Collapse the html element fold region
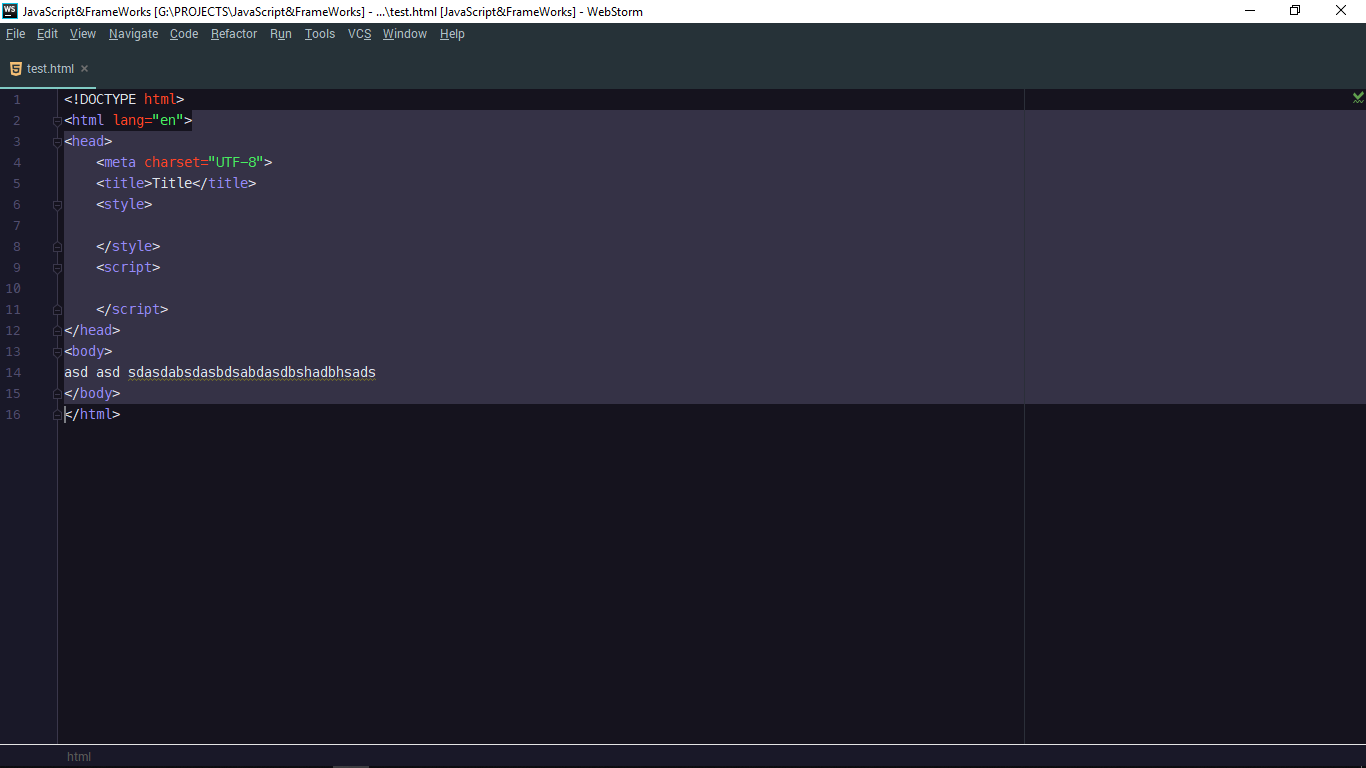The height and width of the screenshot is (768, 1366). pos(57,120)
